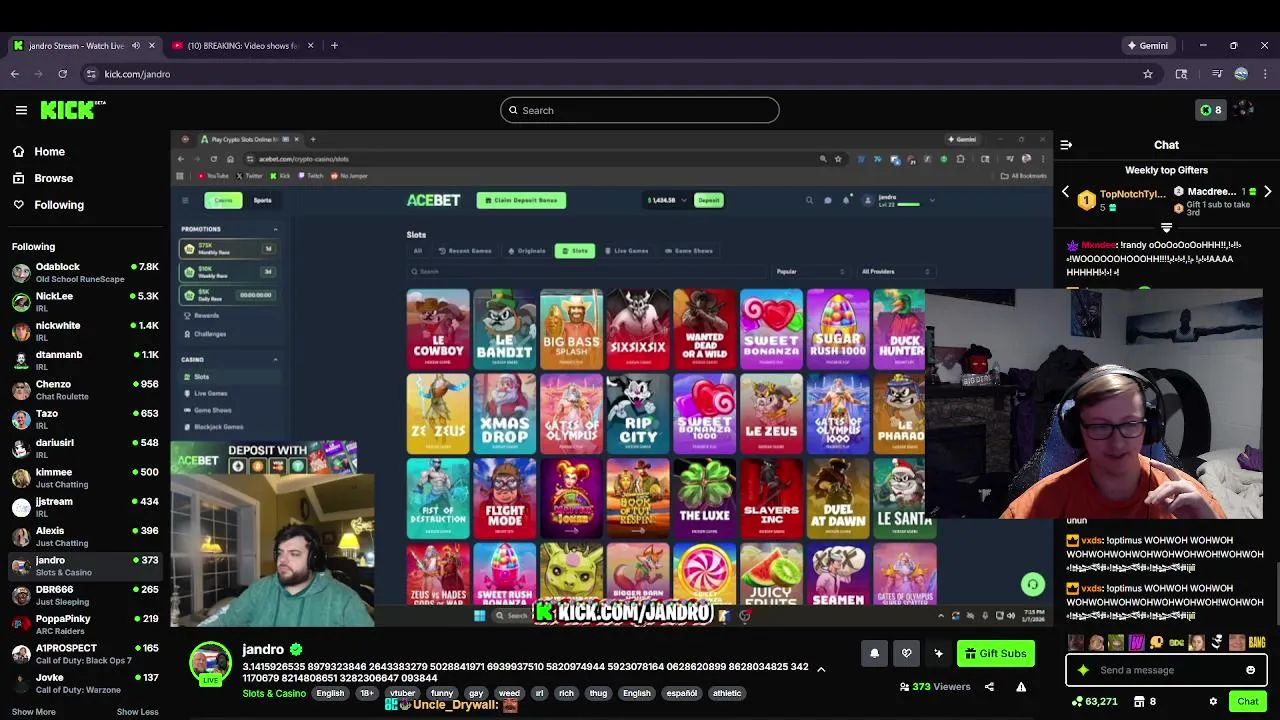Open the Jovke channel in Following
The image size is (1280, 720).
tap(85, 683)
